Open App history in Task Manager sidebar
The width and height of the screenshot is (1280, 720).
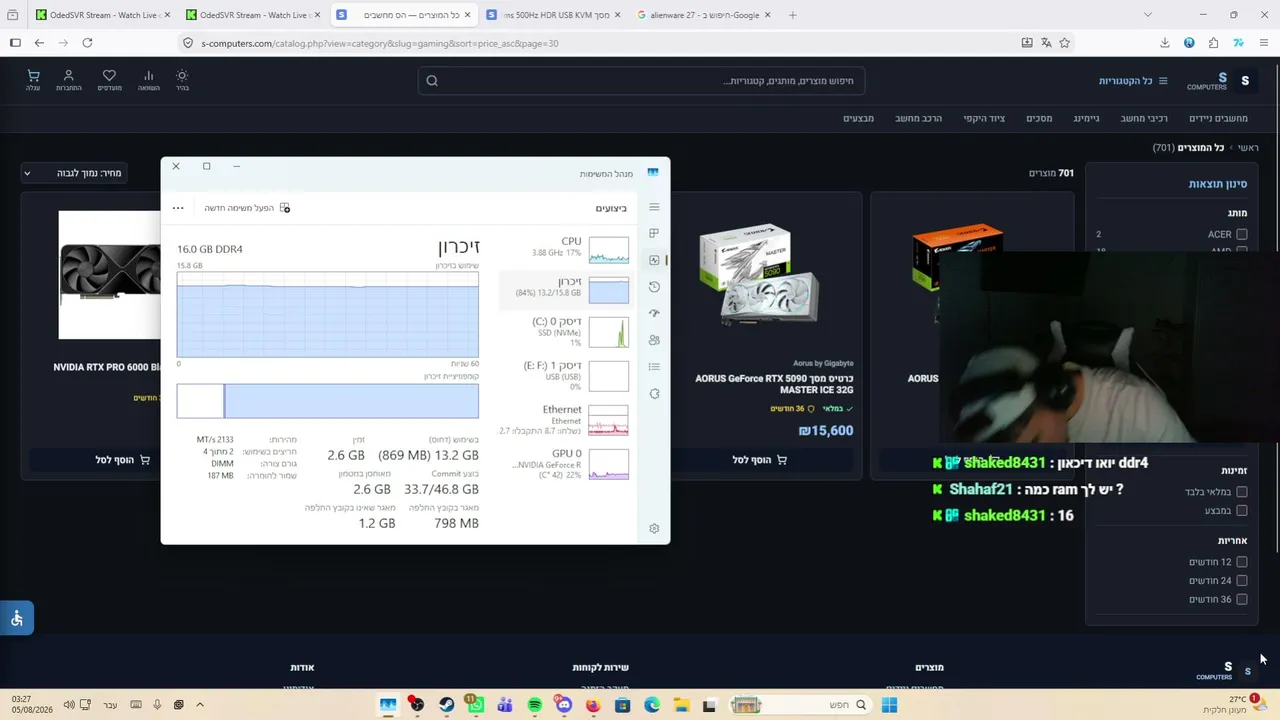654,287
